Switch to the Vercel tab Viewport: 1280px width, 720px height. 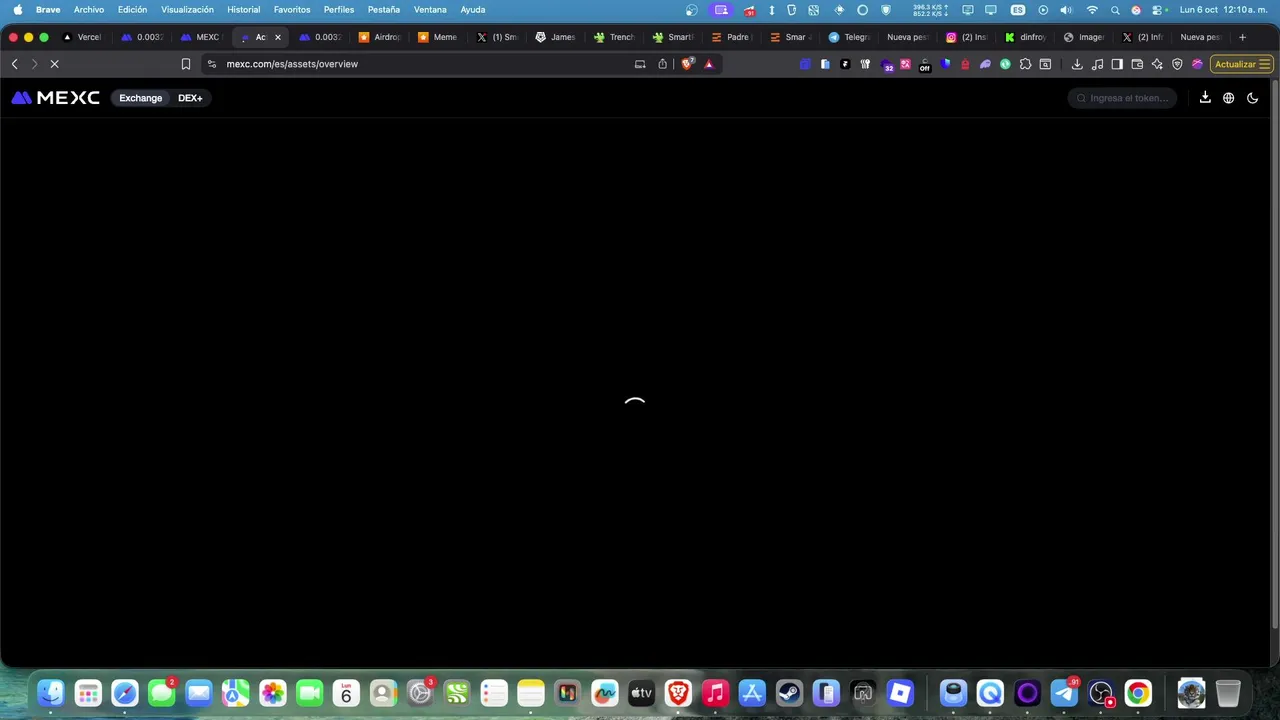point(83,37)
